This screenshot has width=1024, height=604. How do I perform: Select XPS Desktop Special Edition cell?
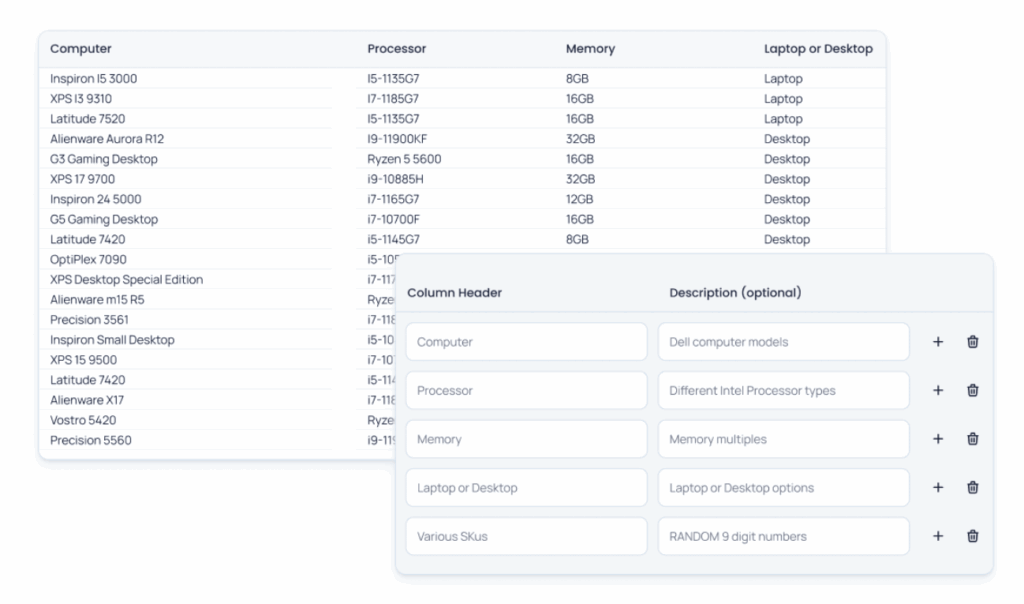(x=126, y=279)
